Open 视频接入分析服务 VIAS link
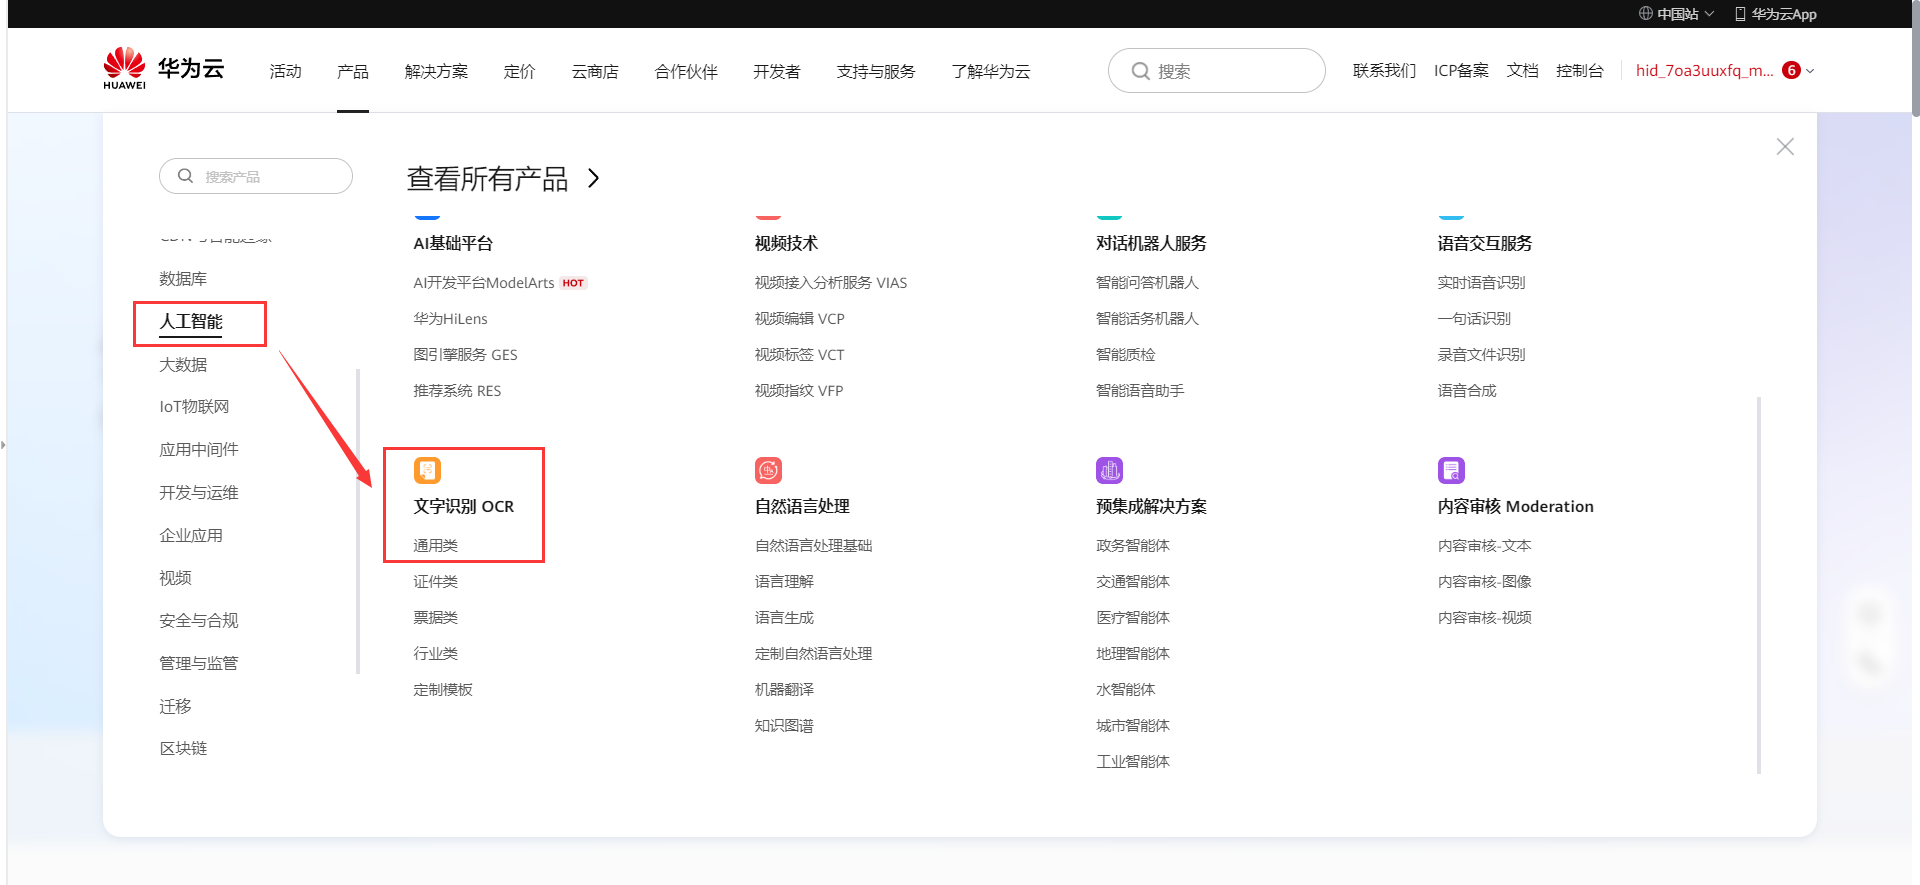1920x885 pixels. pos(831,283)
